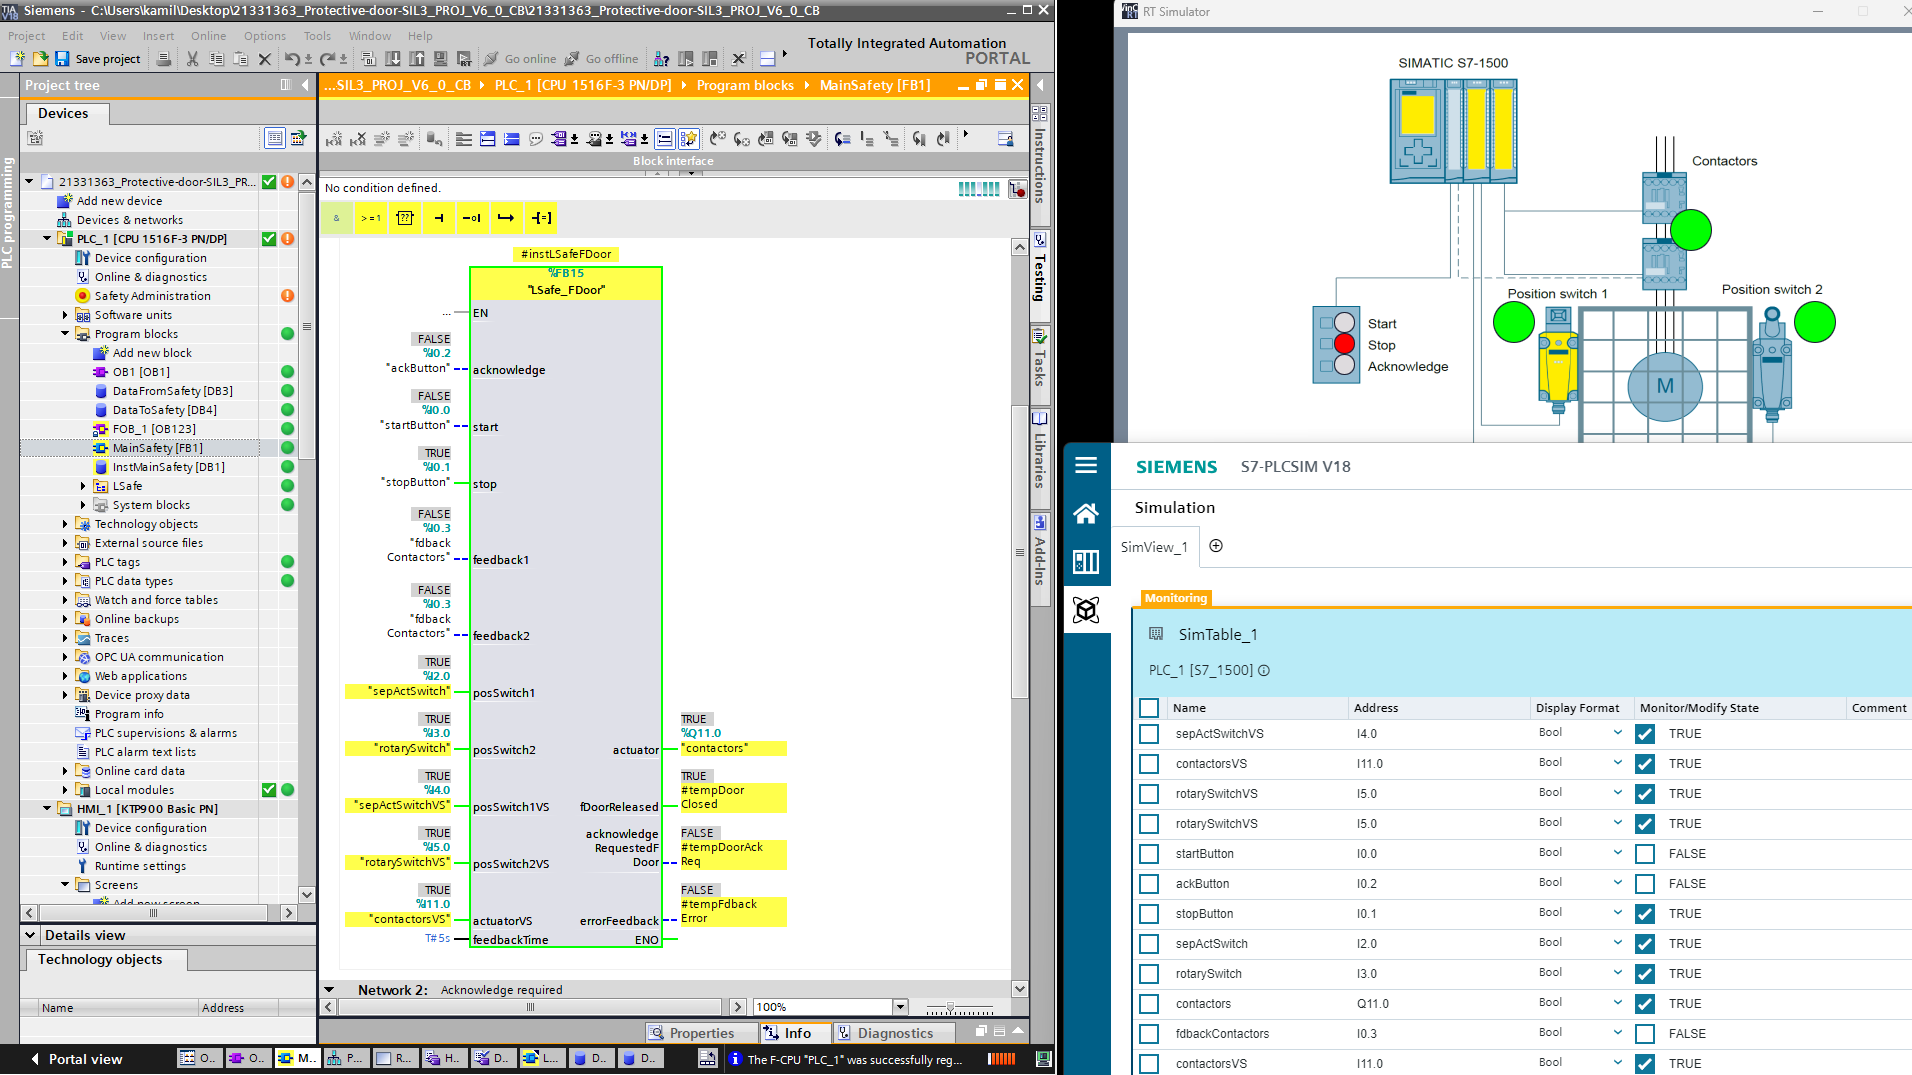Toggle the startButton modify state checkbox

(x=1645, y=854)
